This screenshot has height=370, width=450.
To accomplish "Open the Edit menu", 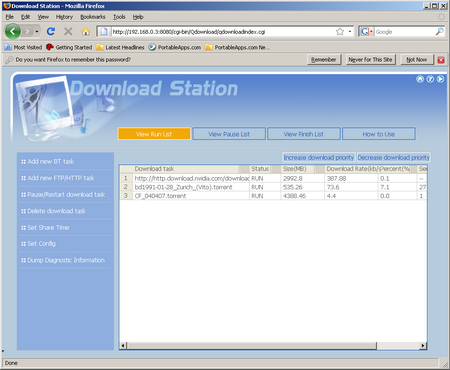I will (25, 17).
